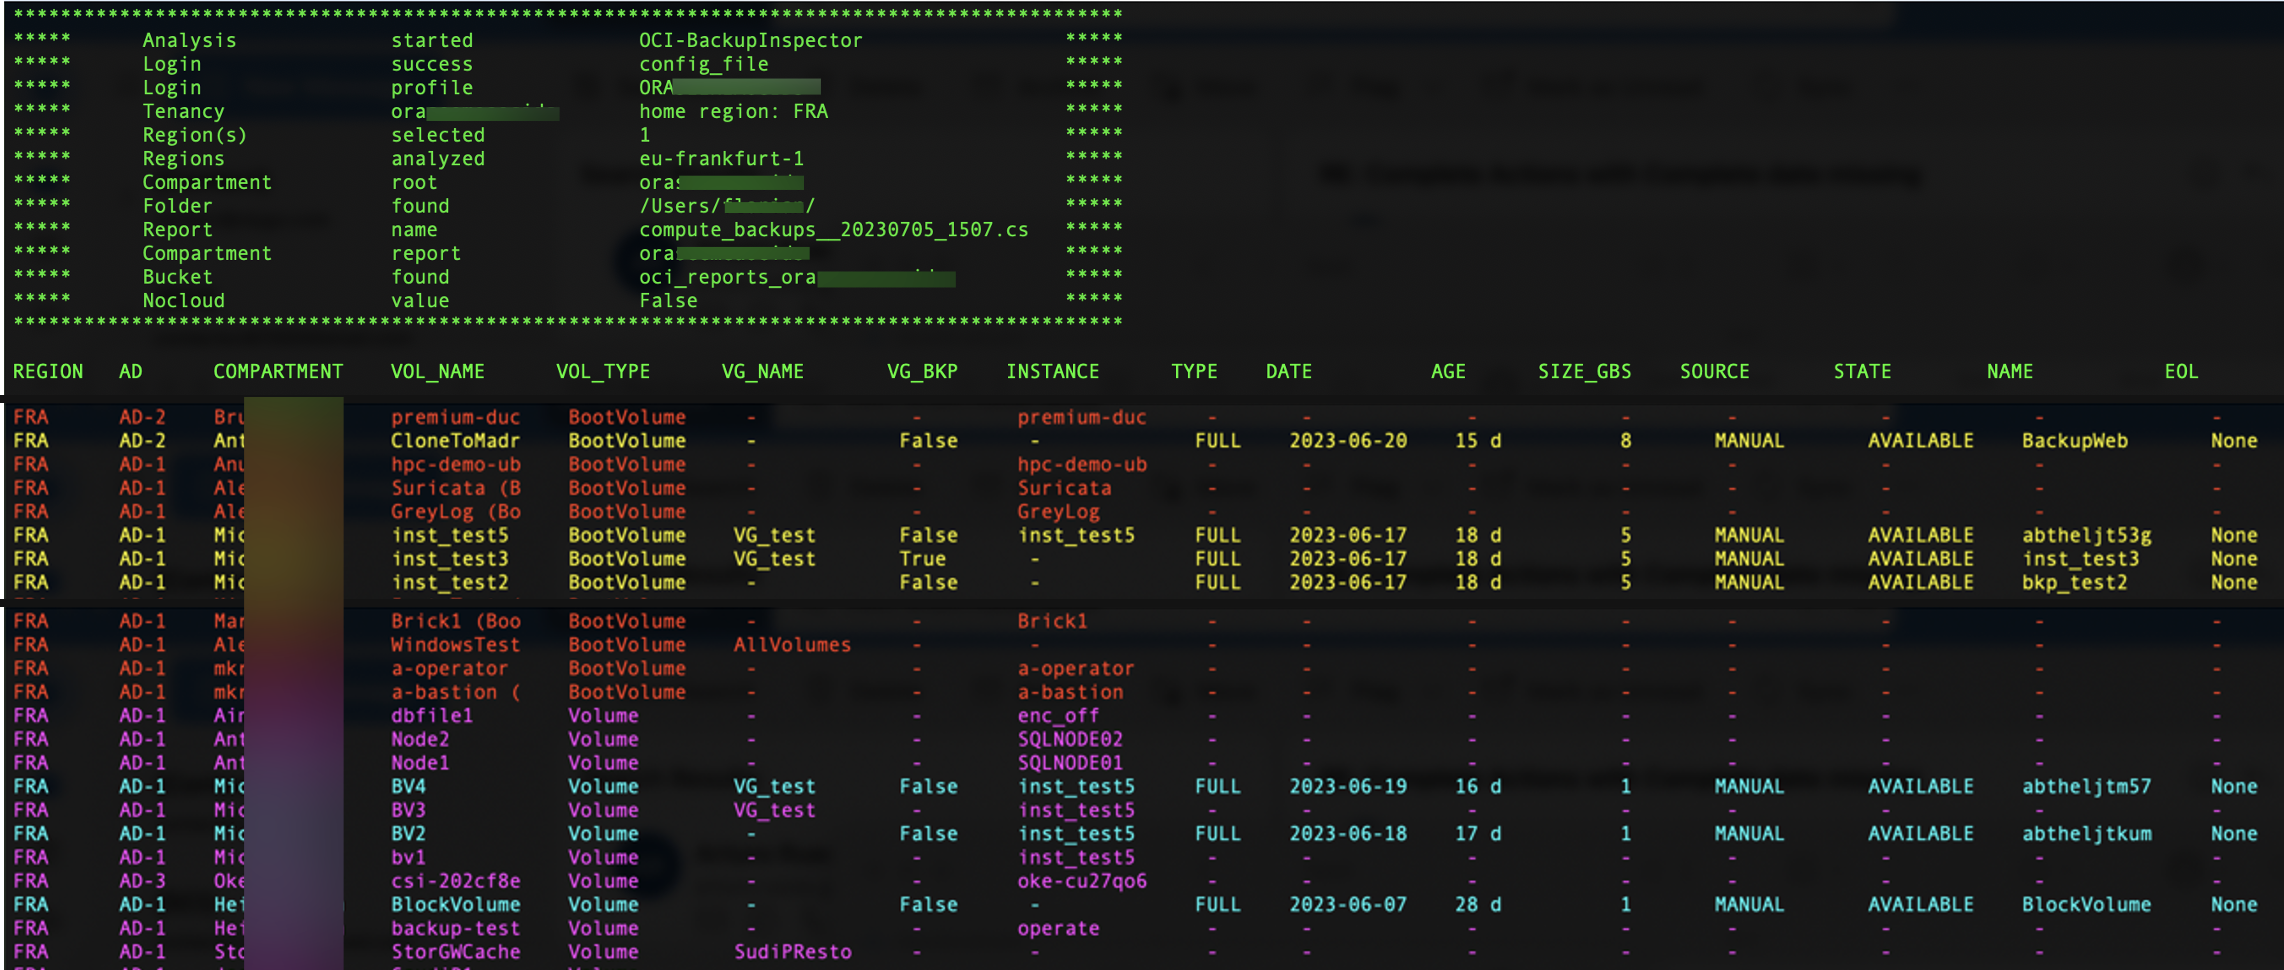
Task: Select backup name bkp_test2
Action: pos(2074,582)
